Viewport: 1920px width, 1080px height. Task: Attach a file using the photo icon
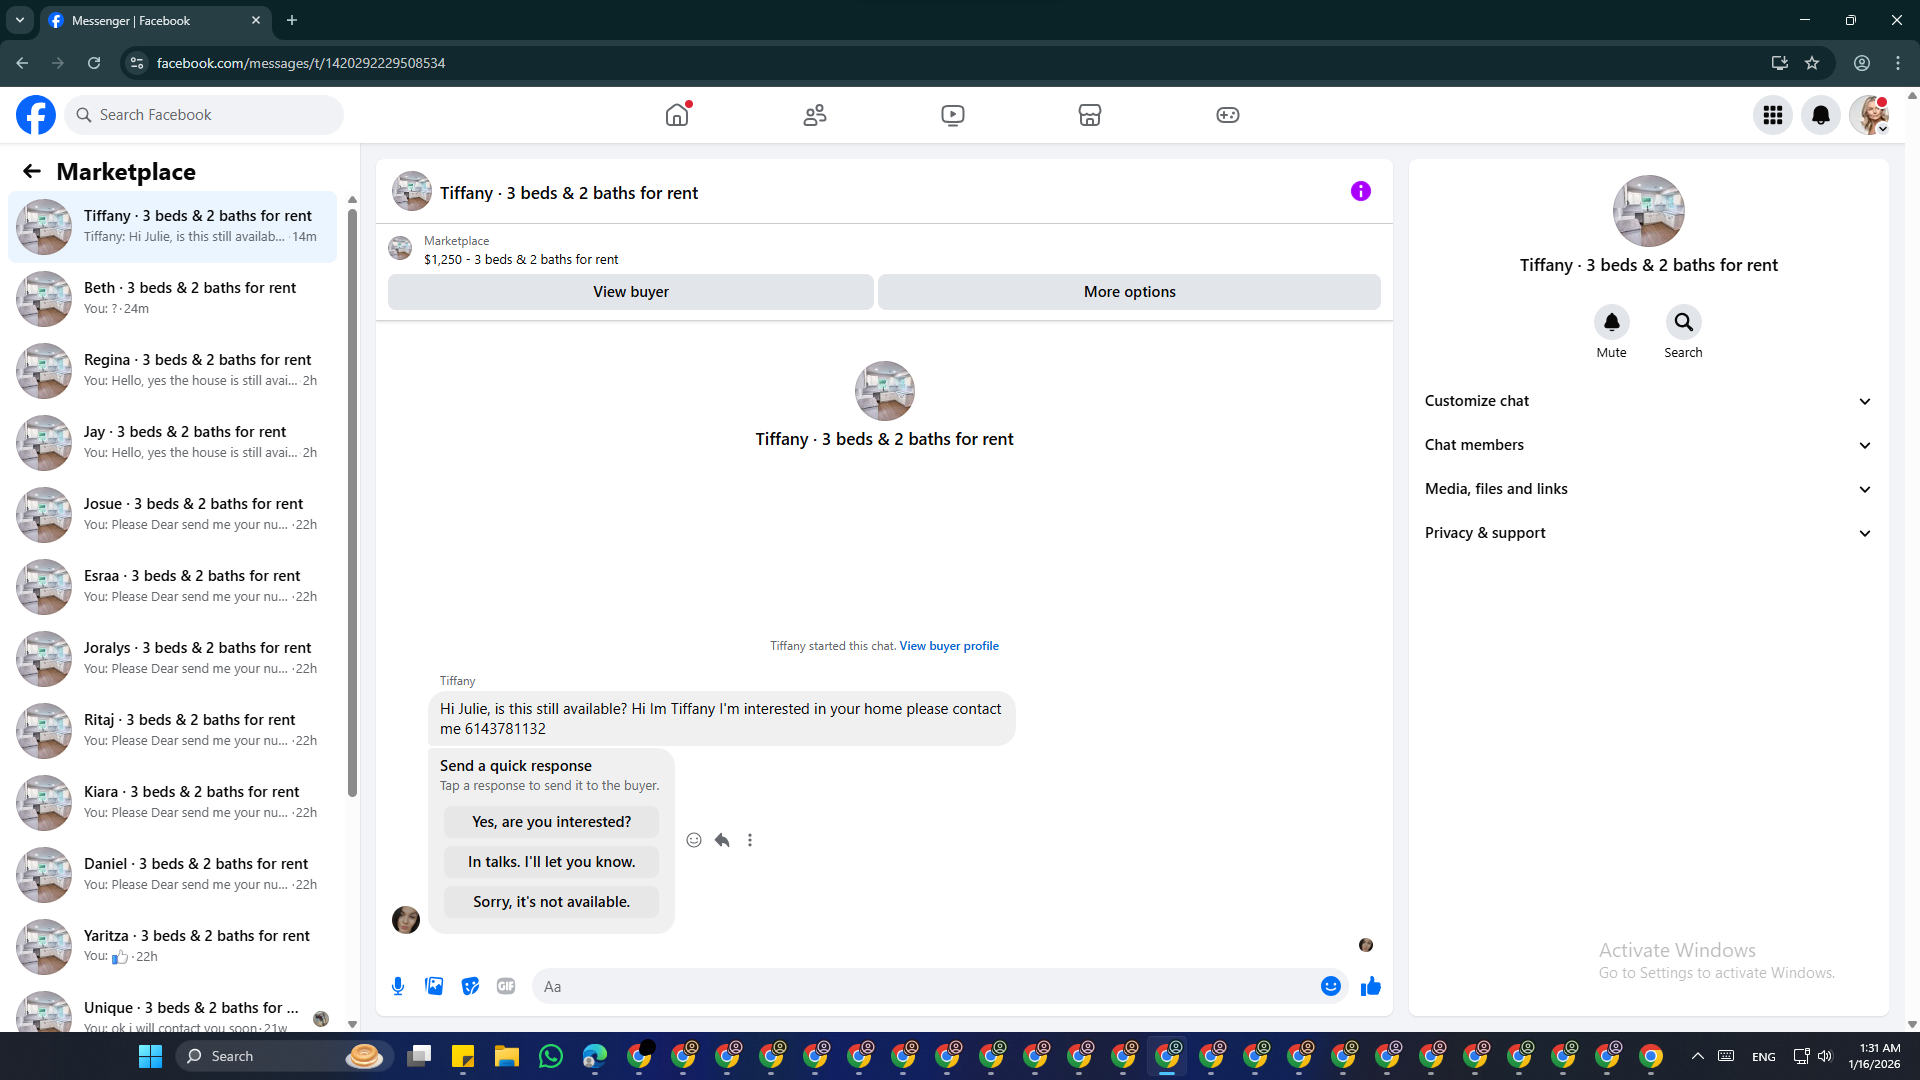(x=434, y=986)
